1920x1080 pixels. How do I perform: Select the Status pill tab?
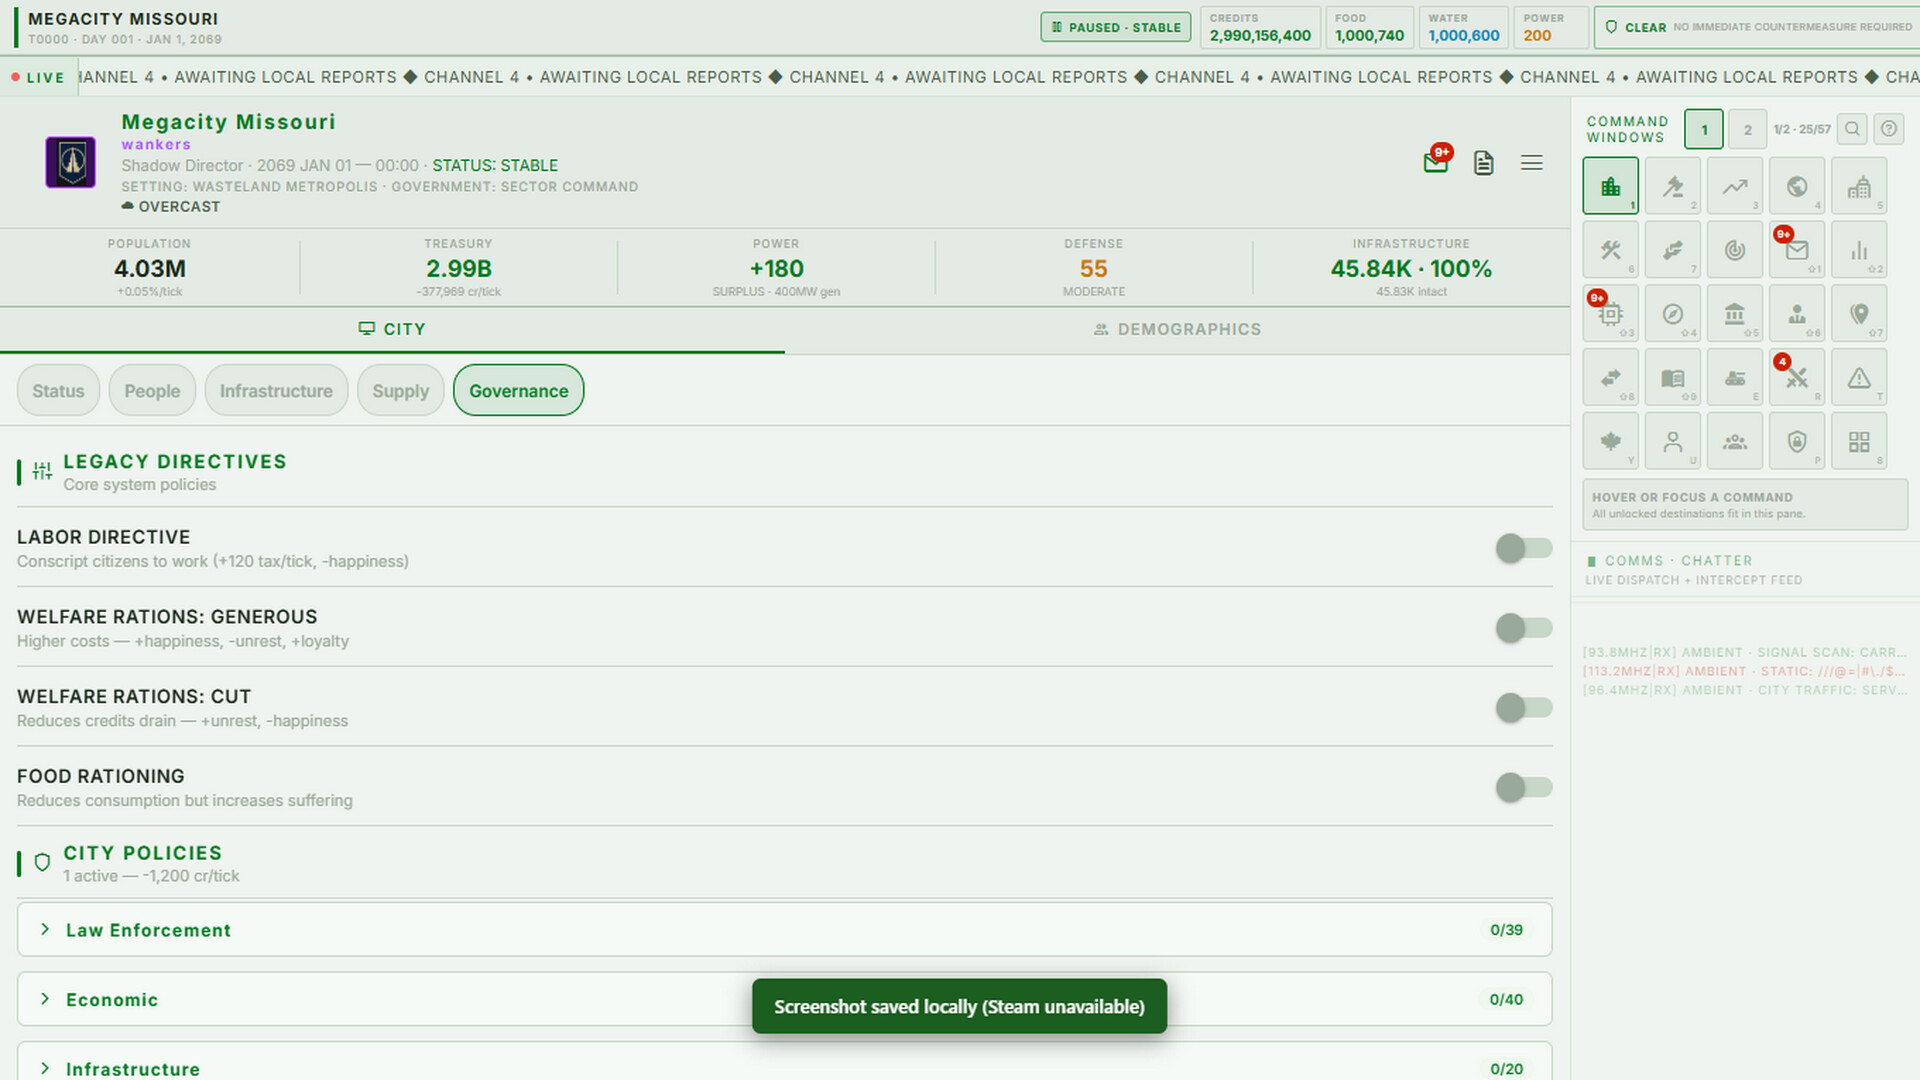(x=58, y=391)
